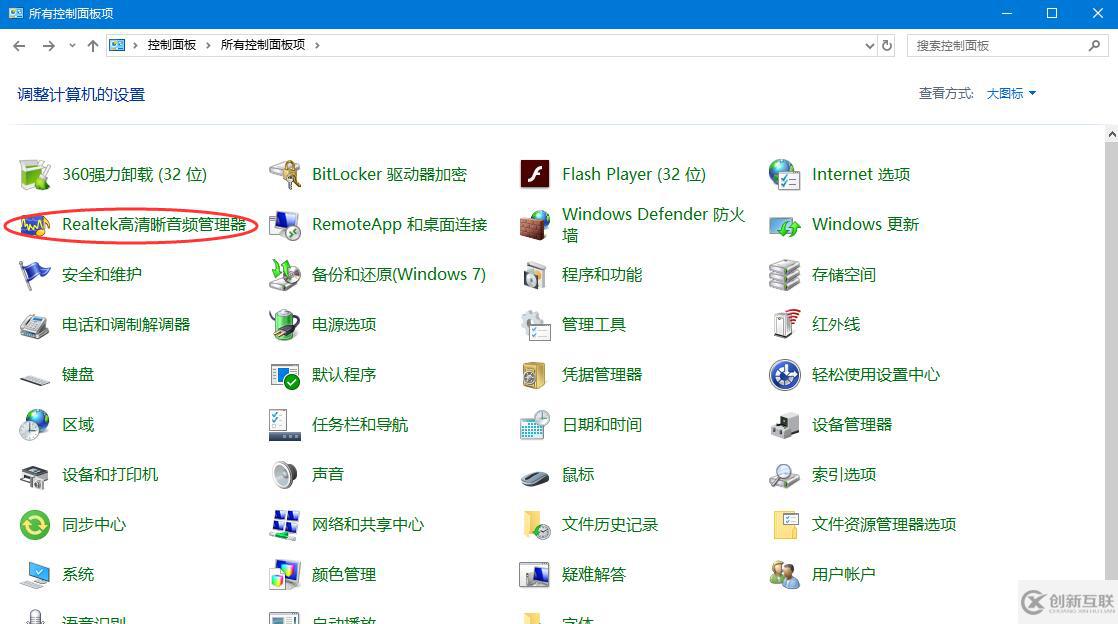Open 文件资源管理器选项 icon
The height and width of the screenshot is (624, 1118).
785,526
